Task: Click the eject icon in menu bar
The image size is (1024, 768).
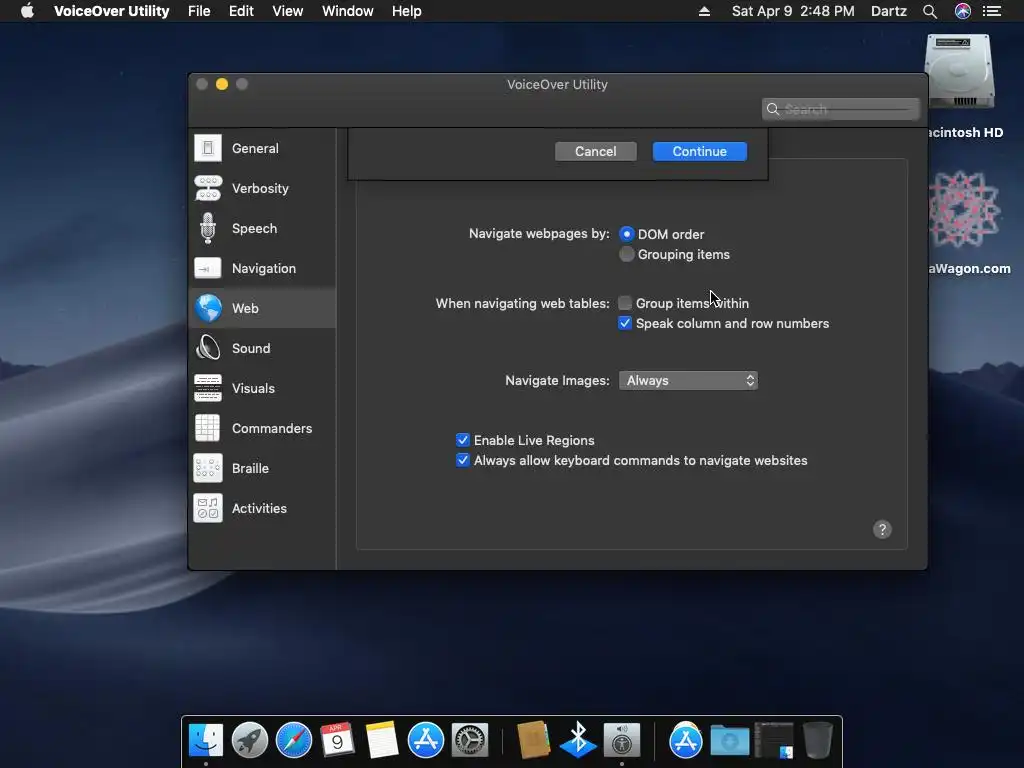Action: pos(704,11)
